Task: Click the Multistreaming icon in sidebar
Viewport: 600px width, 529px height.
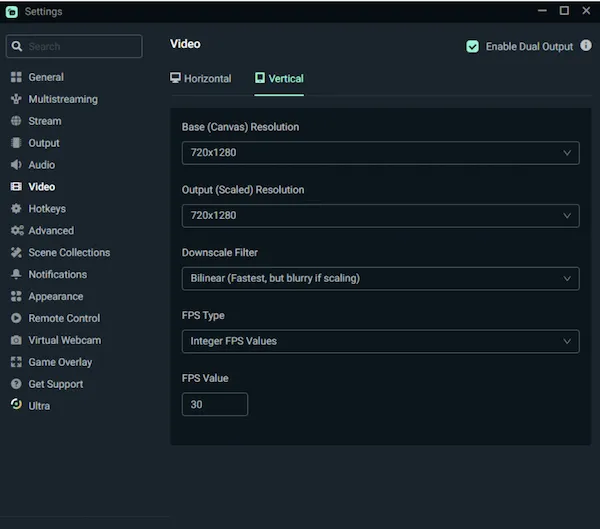Action: tap(16, 99)
